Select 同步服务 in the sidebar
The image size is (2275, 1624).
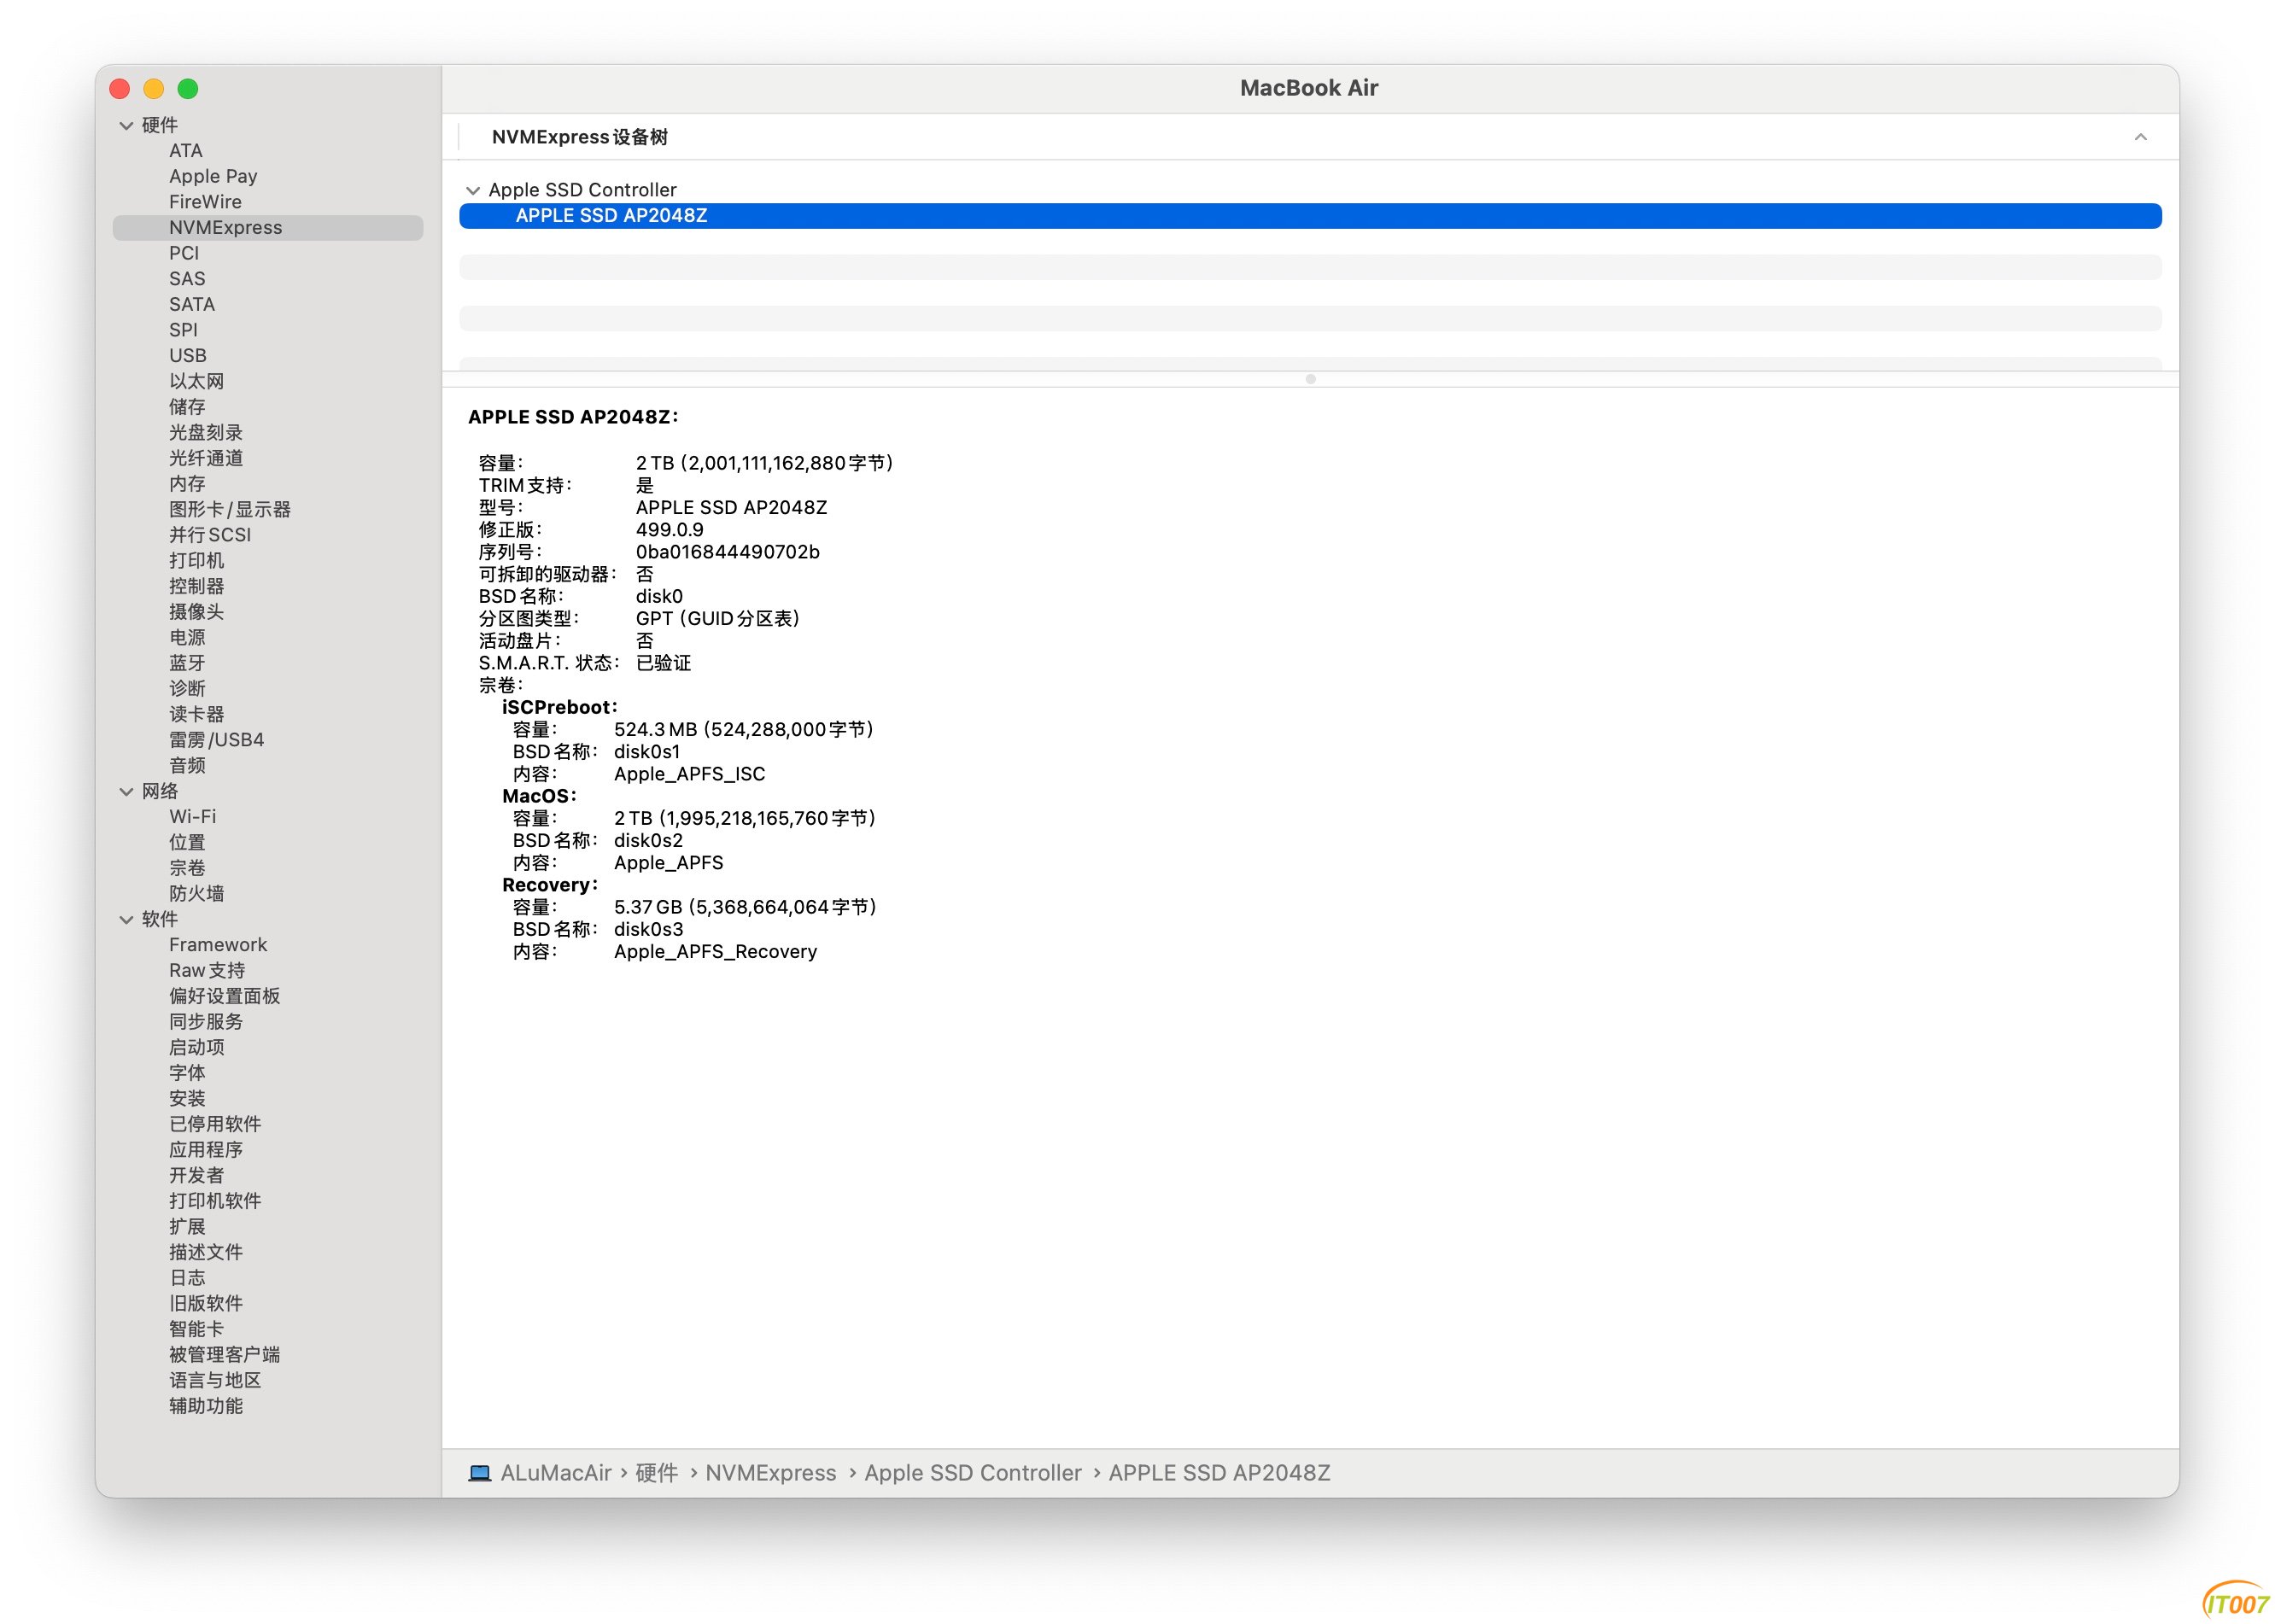point(206,1022)
